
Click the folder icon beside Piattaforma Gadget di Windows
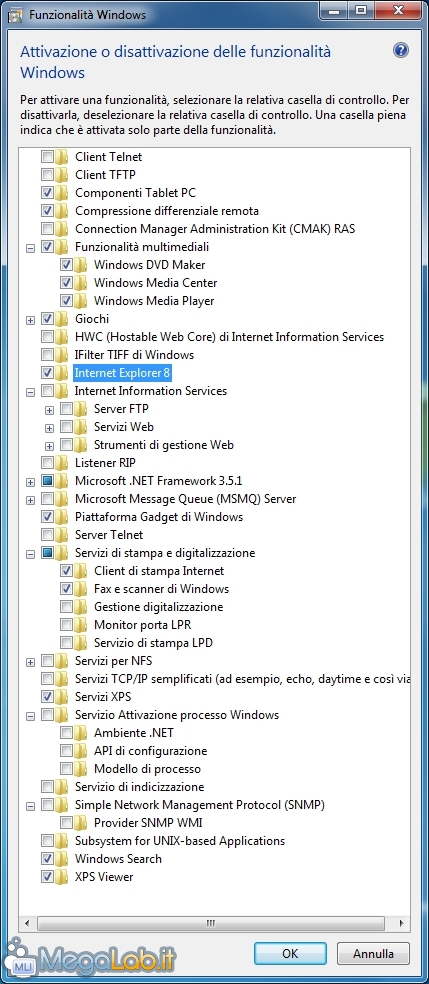click(61, 517)
